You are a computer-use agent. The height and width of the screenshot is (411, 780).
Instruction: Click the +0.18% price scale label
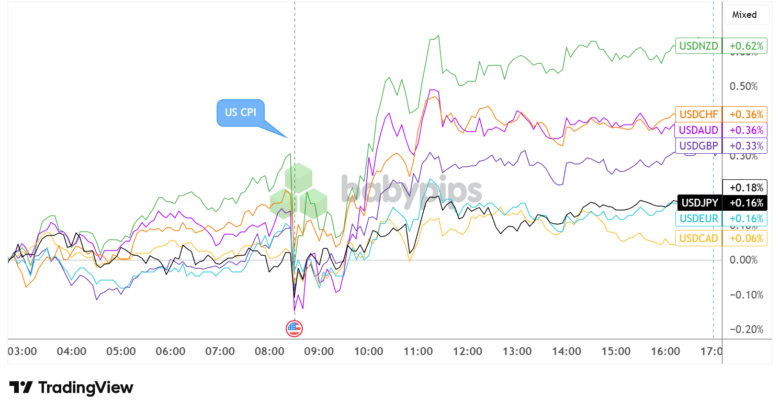[x=747, y=187]
